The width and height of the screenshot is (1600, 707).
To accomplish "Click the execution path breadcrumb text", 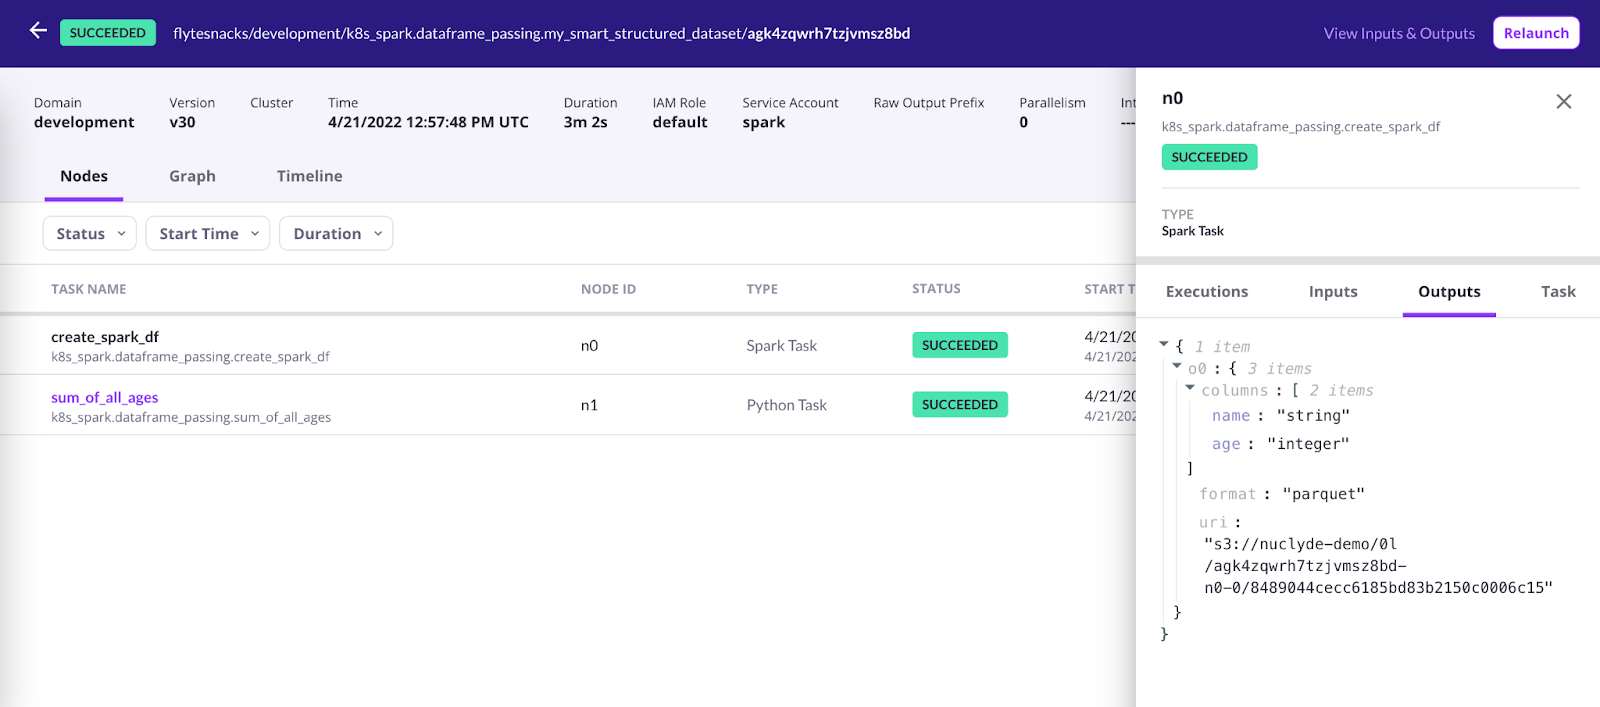I will pyautogui.click(x=541, y=33).
